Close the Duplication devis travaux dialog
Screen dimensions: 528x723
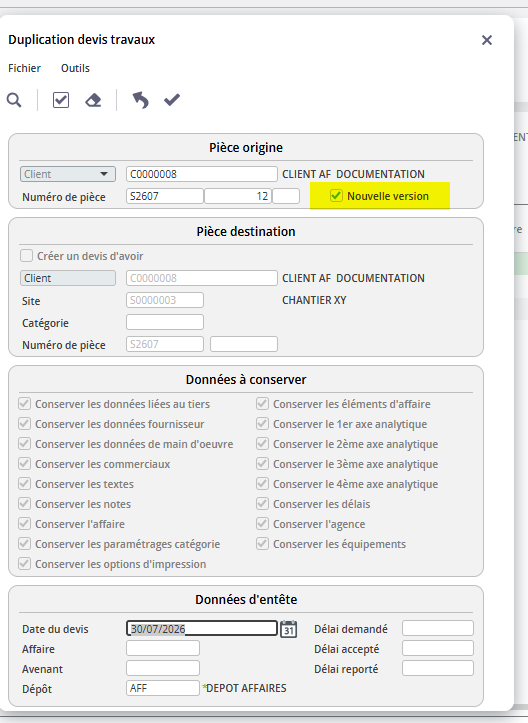click(487, 40)
